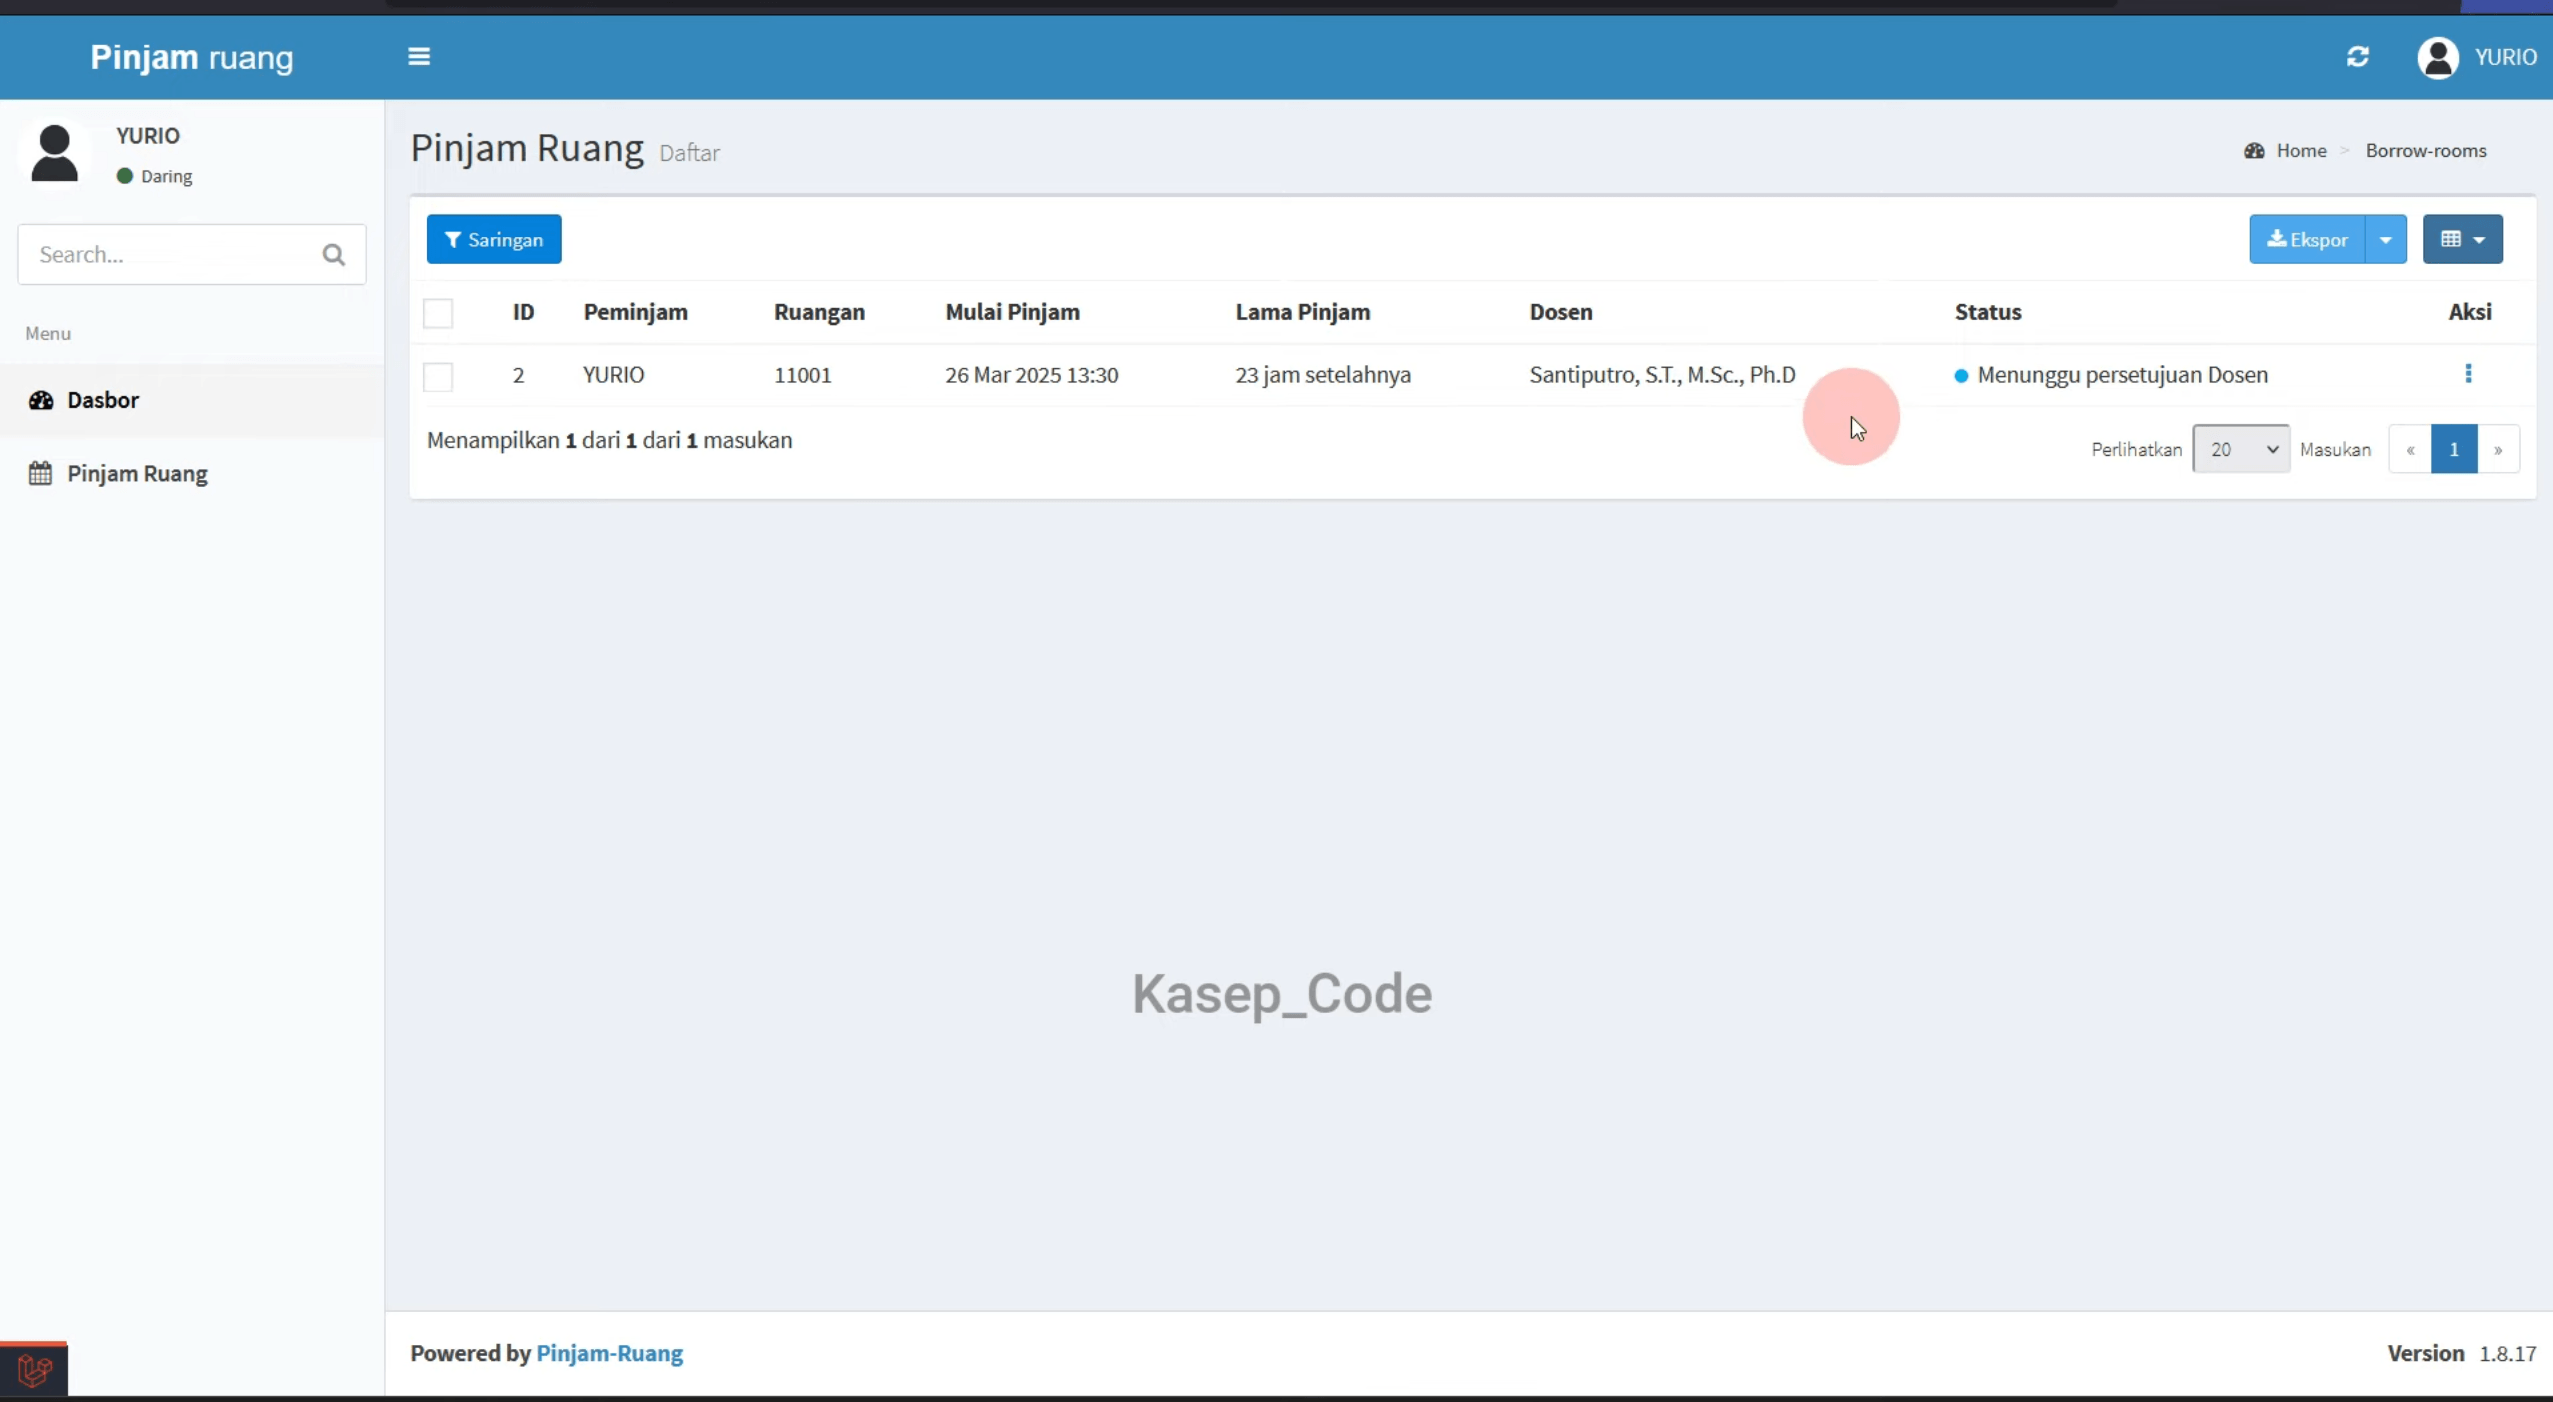Click the date cell 26 Mar 2025 13:30
Viewport: 2553px width, 1402px height.
click(x=1031, y=375)
